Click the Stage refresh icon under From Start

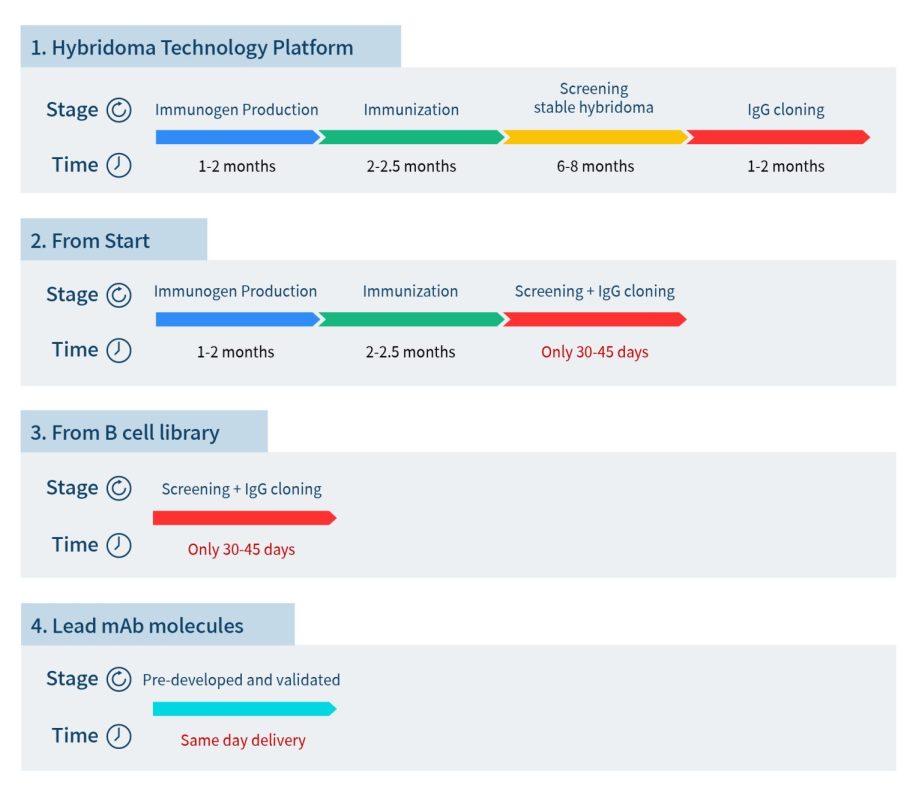(x=119, y=295)
